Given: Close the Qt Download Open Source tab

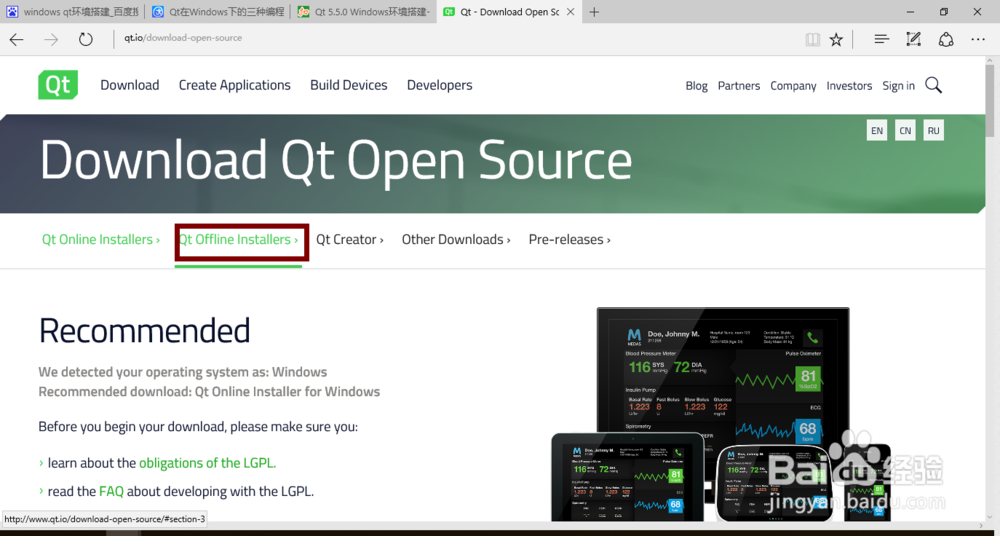Looking at the screenshot, I should point(570,11).
